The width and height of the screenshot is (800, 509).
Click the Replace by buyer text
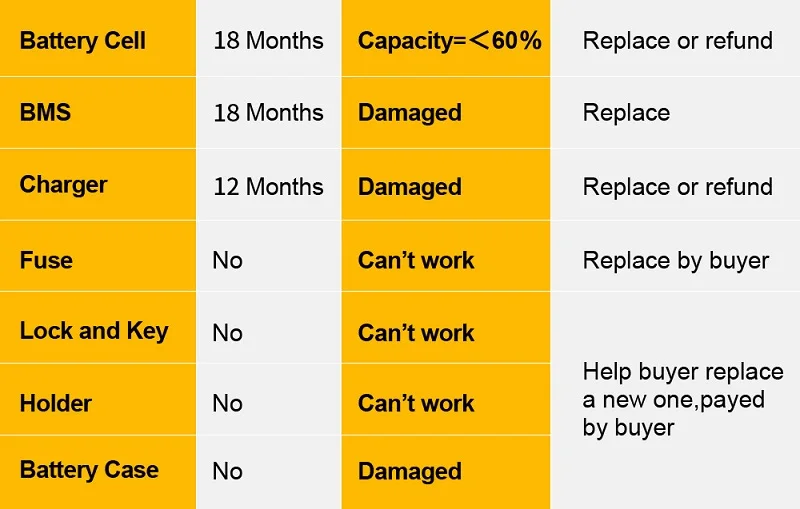[x=676, y=260]
